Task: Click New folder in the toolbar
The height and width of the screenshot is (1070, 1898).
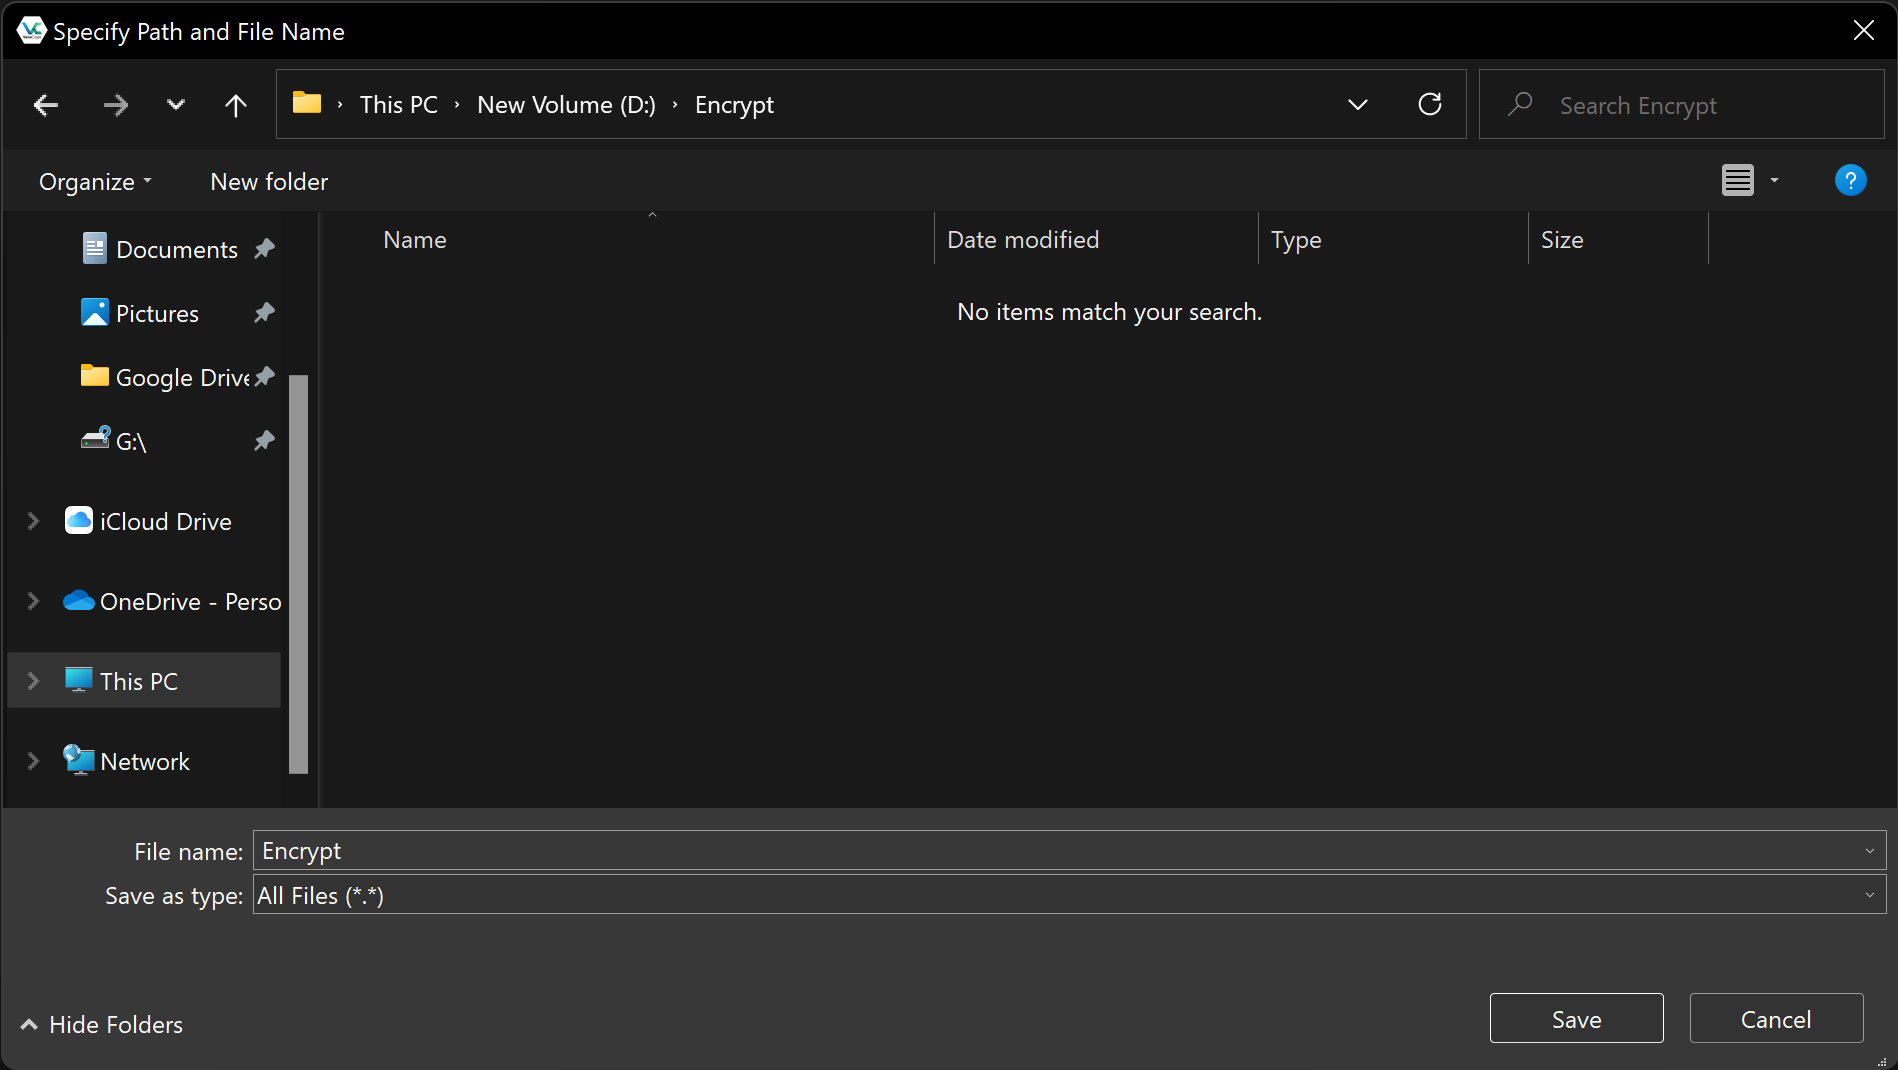Action: (x=269, y=182)
